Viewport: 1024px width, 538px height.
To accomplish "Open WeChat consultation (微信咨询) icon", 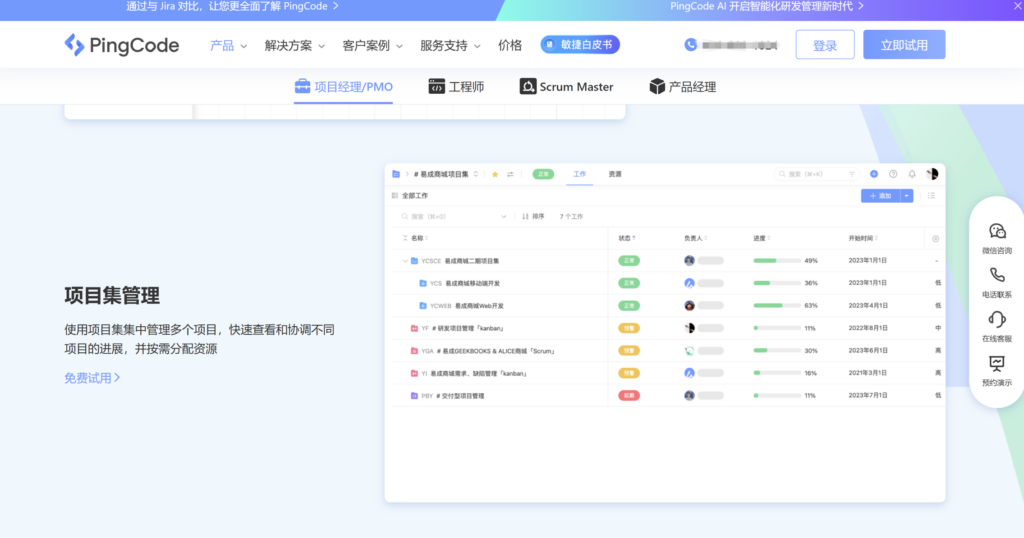I will [x=997, y=231].
